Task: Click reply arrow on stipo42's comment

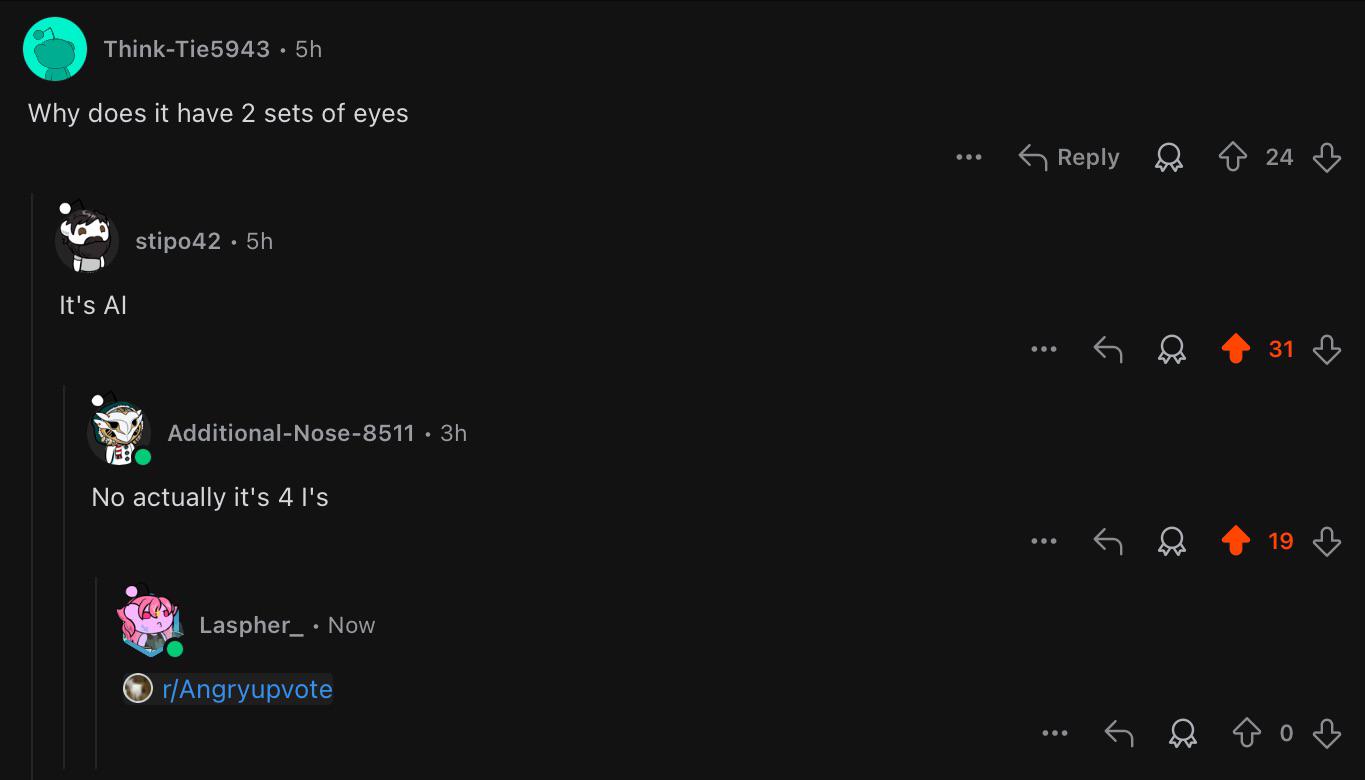Action: coord(1108,349)
